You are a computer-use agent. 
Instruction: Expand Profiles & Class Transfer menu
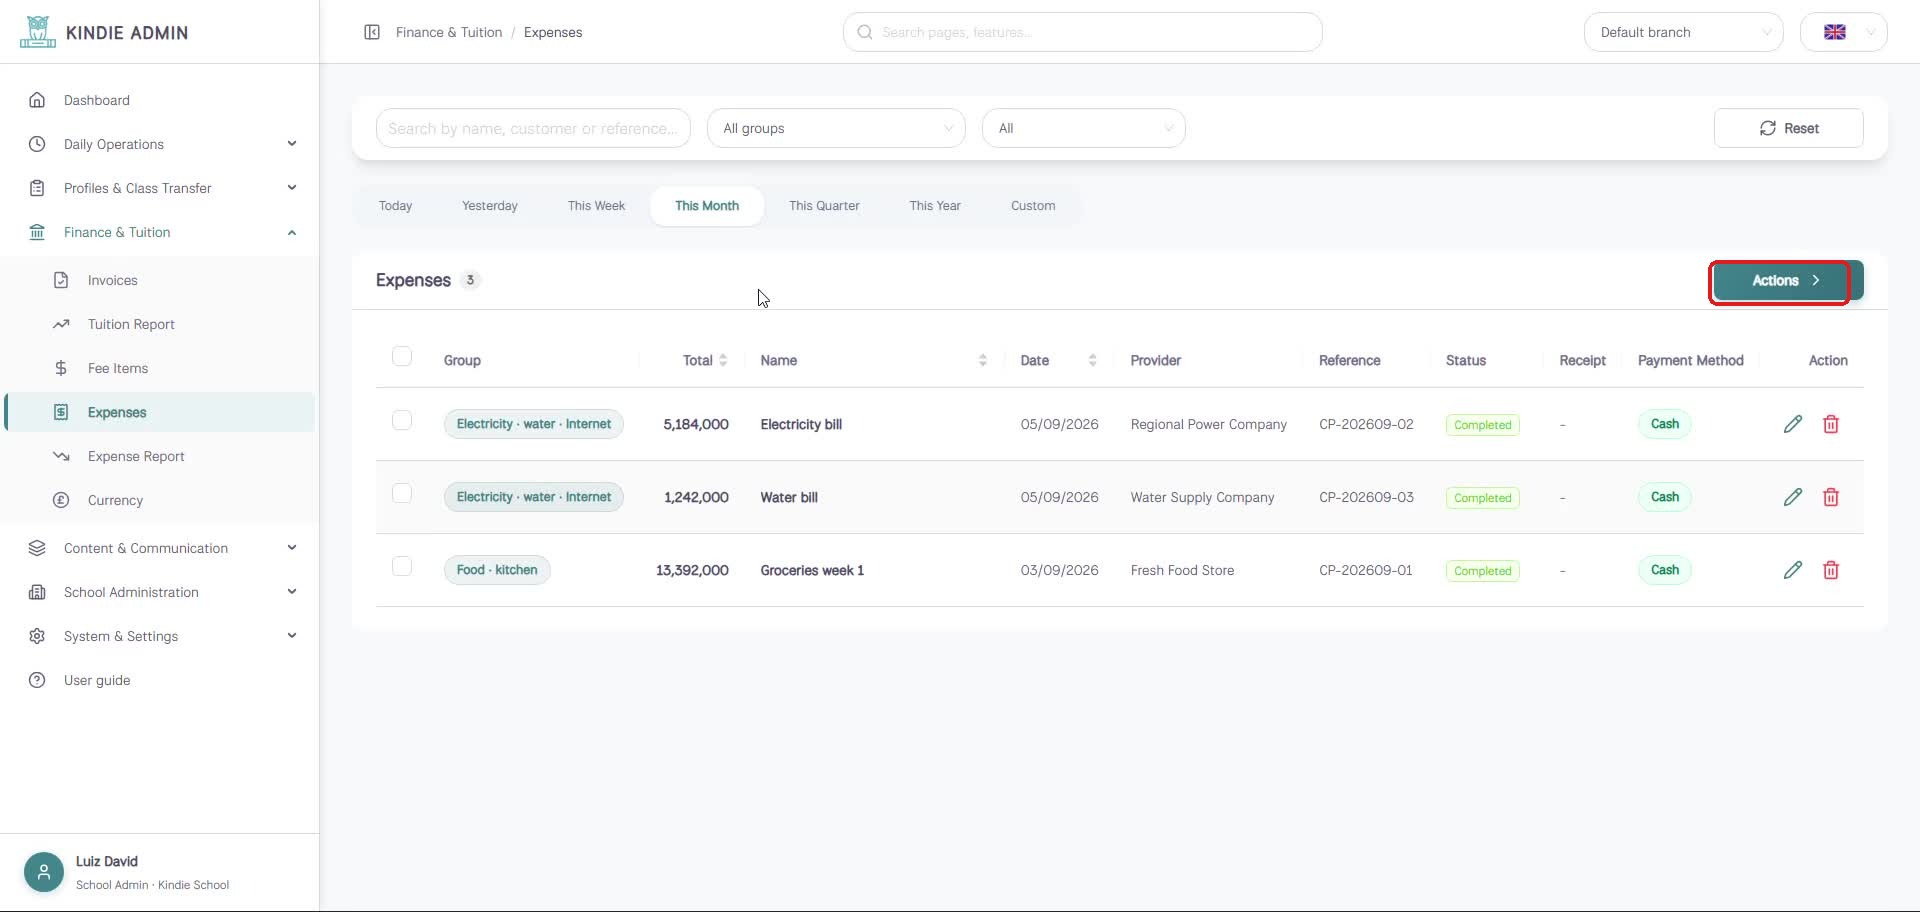pyautogui.click(x=162, y=188)
